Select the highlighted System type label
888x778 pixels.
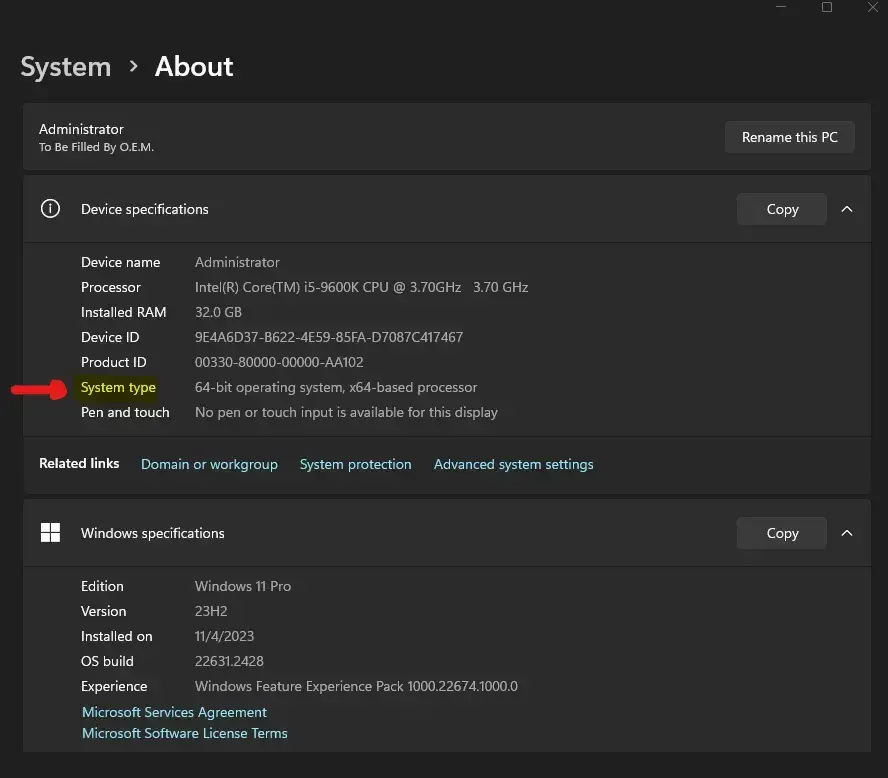(x=118, y=388)
